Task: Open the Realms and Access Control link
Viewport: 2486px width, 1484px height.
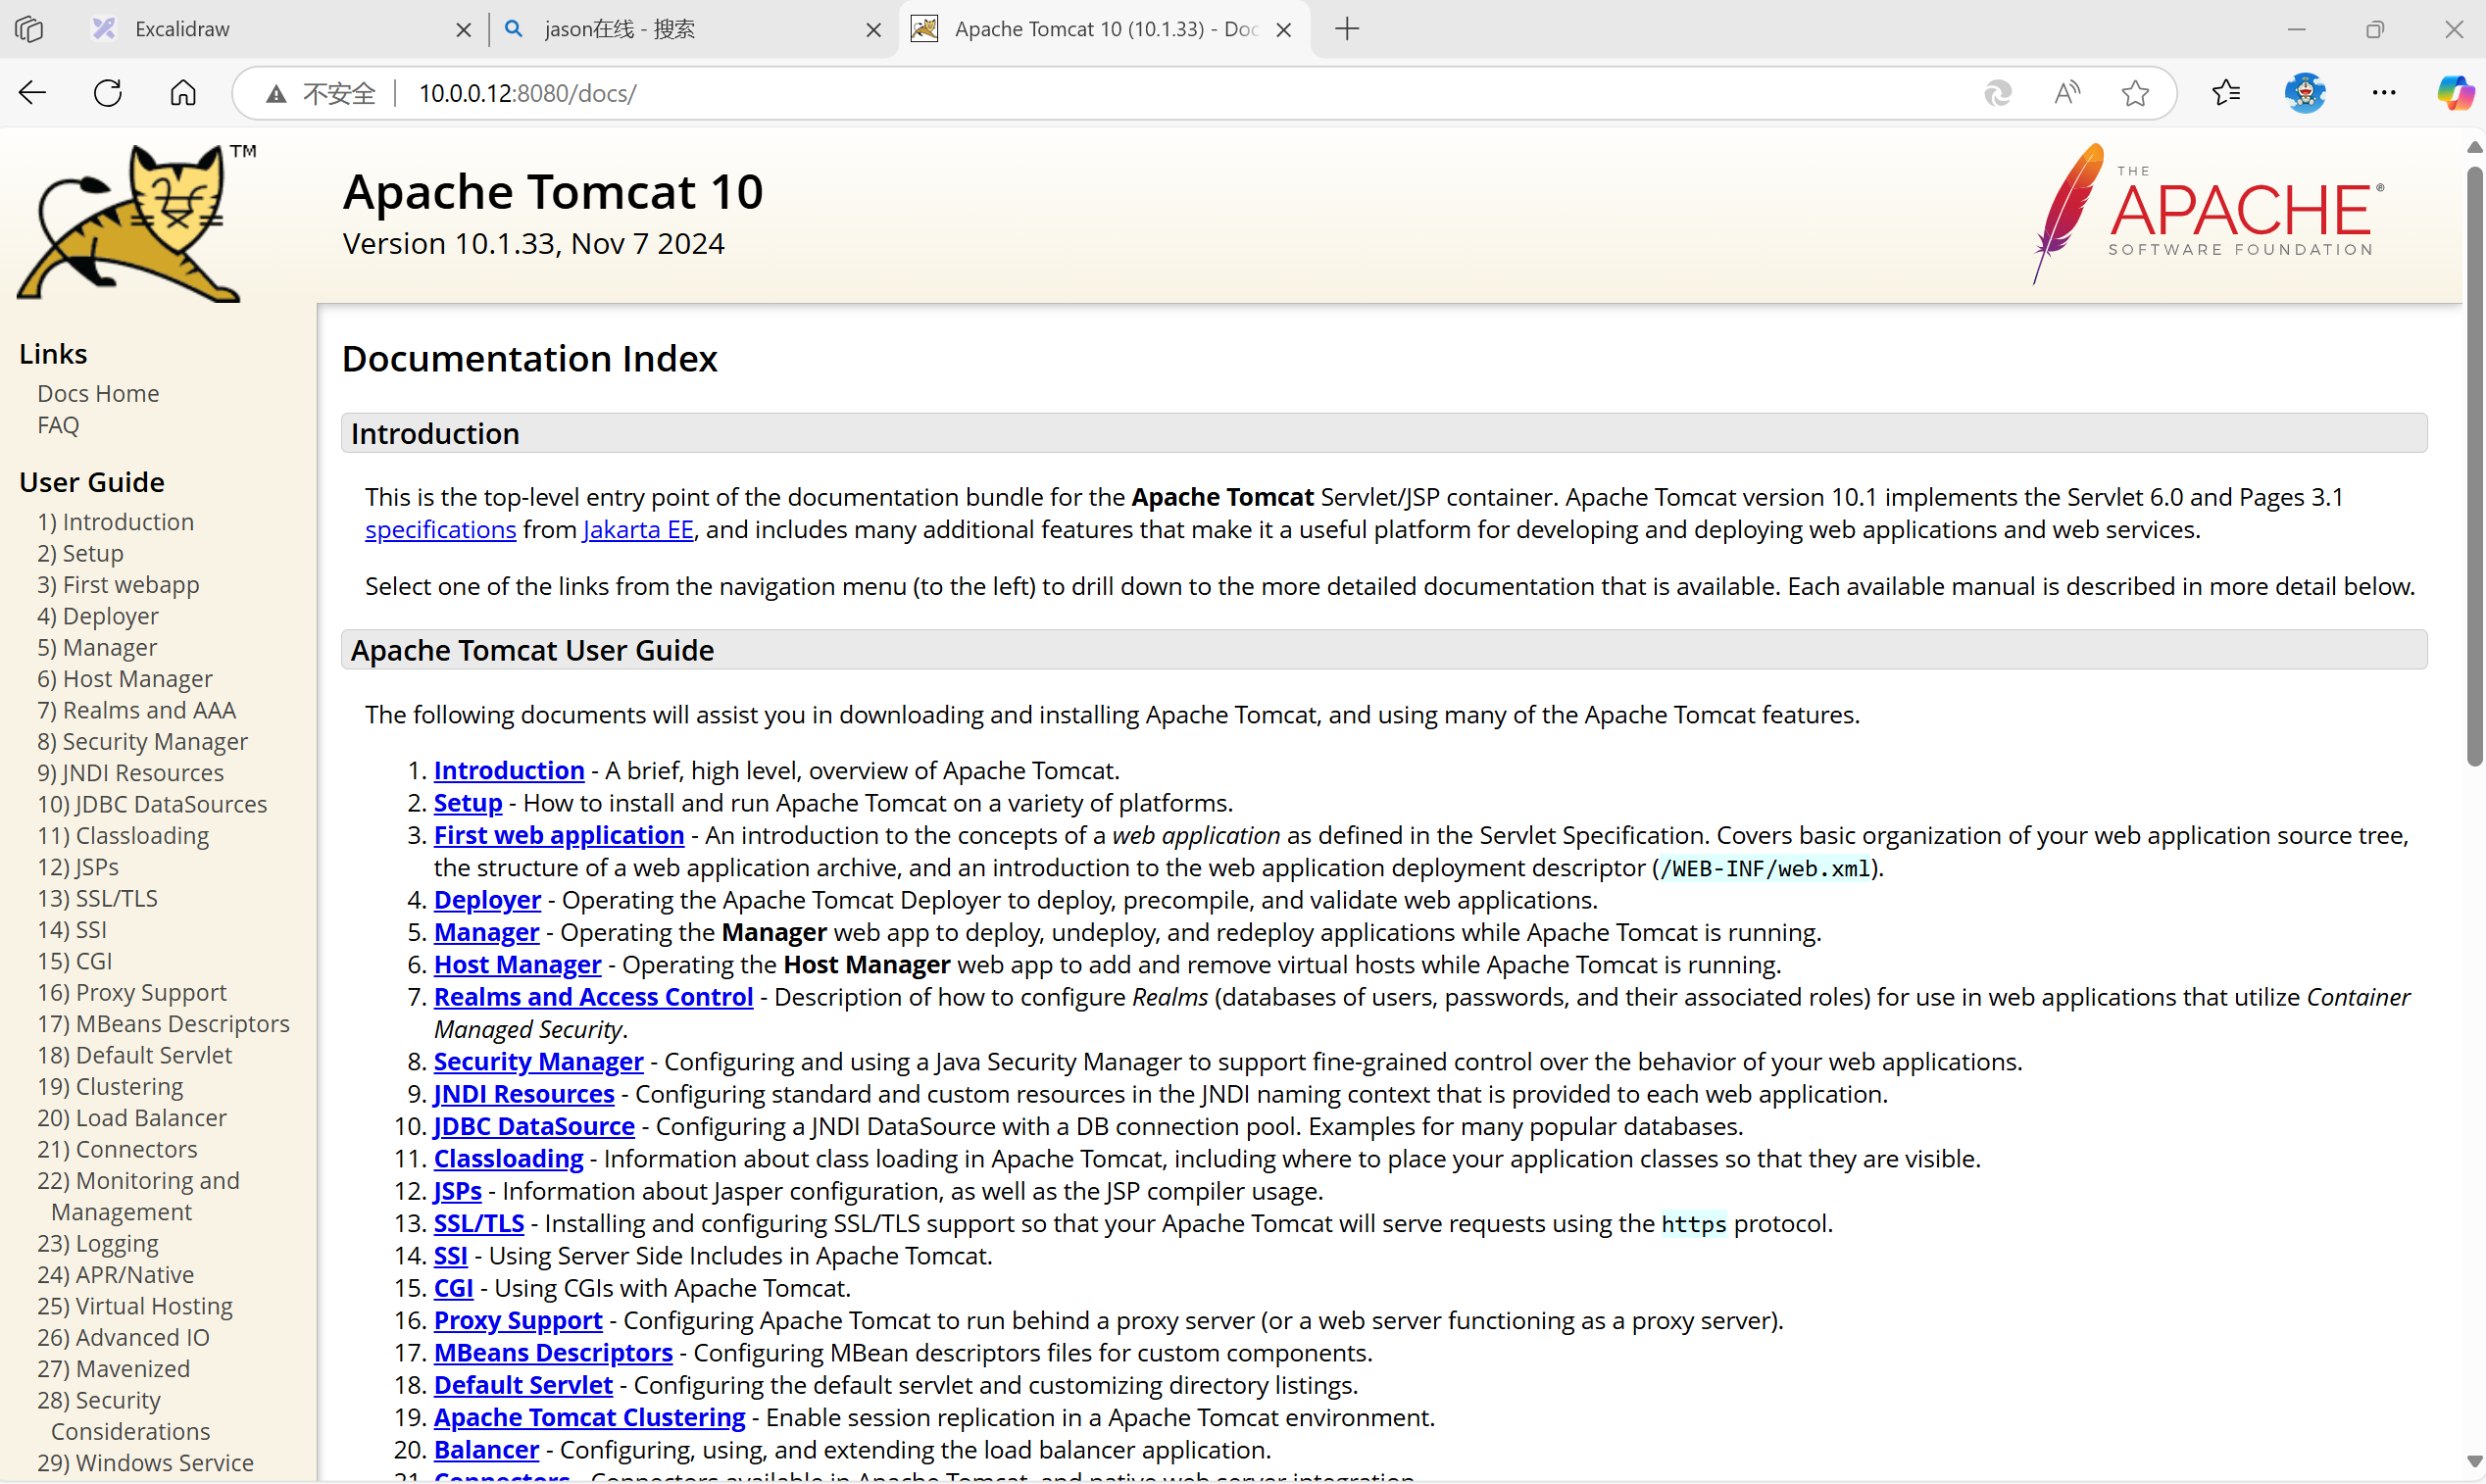Action: [x=593, y=997]
